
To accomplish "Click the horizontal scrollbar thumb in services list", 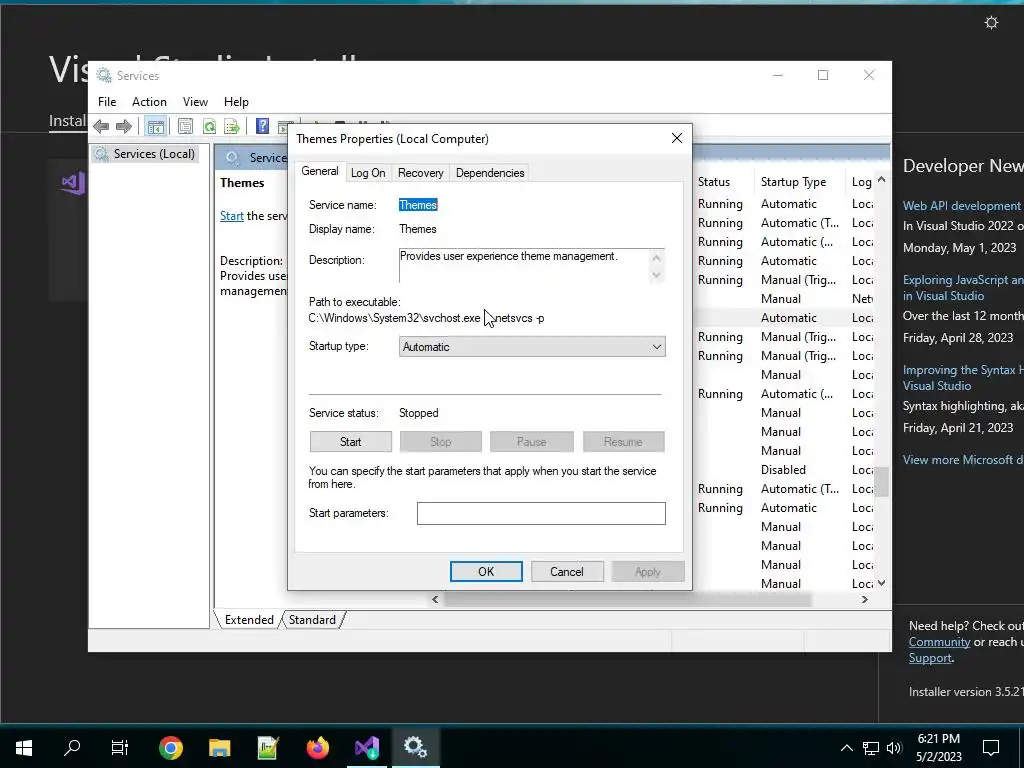I will [x=628, y=599].
